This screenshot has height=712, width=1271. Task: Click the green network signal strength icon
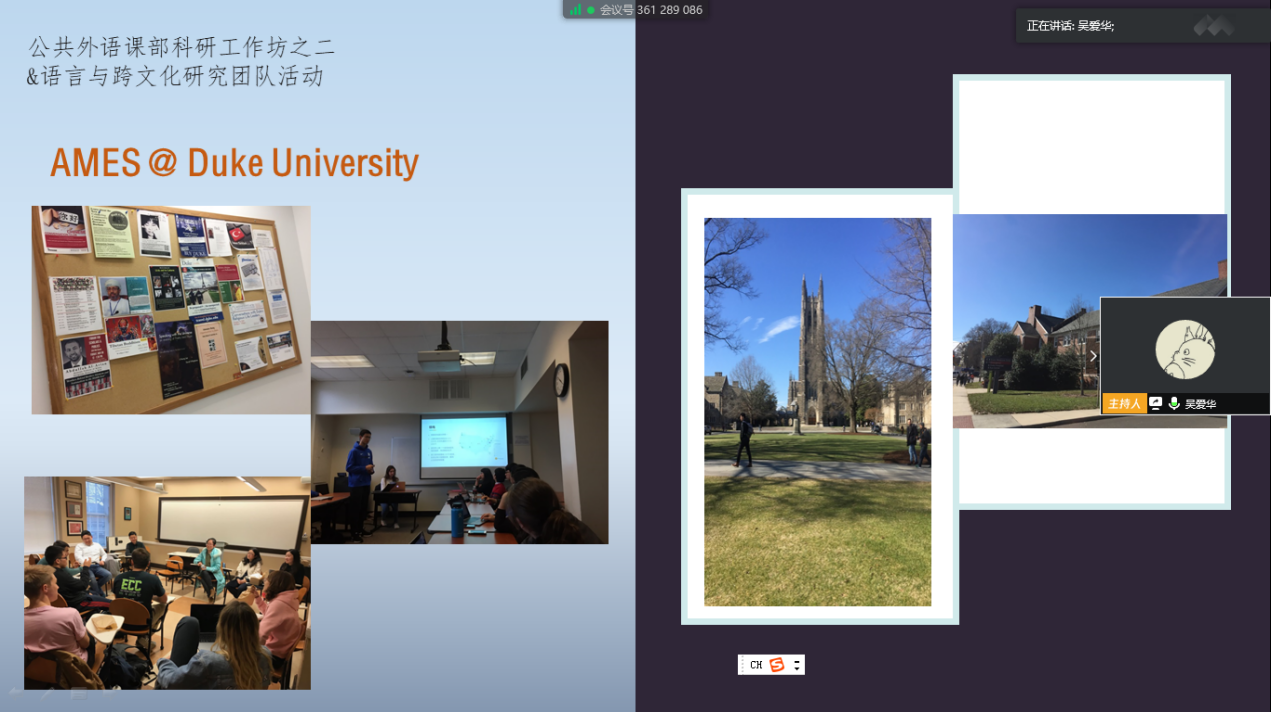tap(576, 10)
